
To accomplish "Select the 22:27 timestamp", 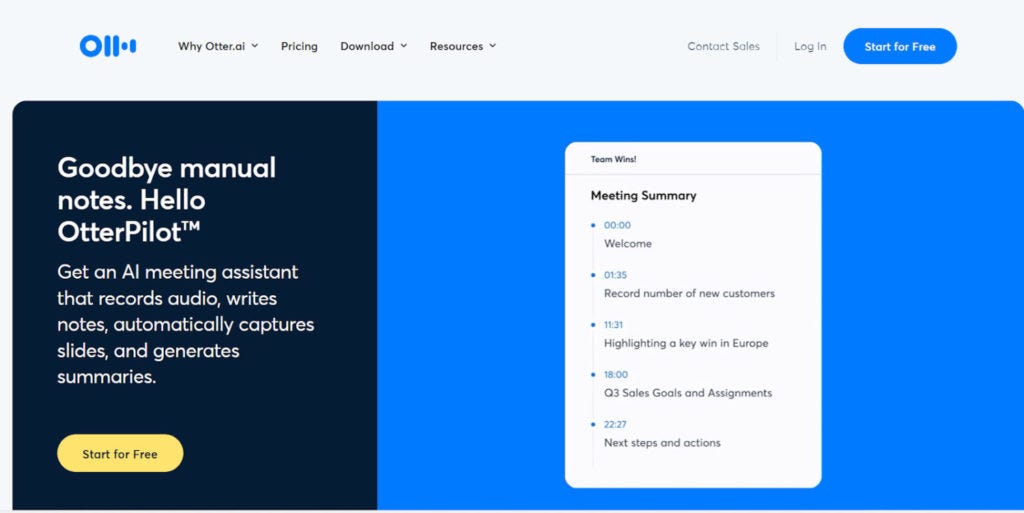I will (x=615, y=424).
